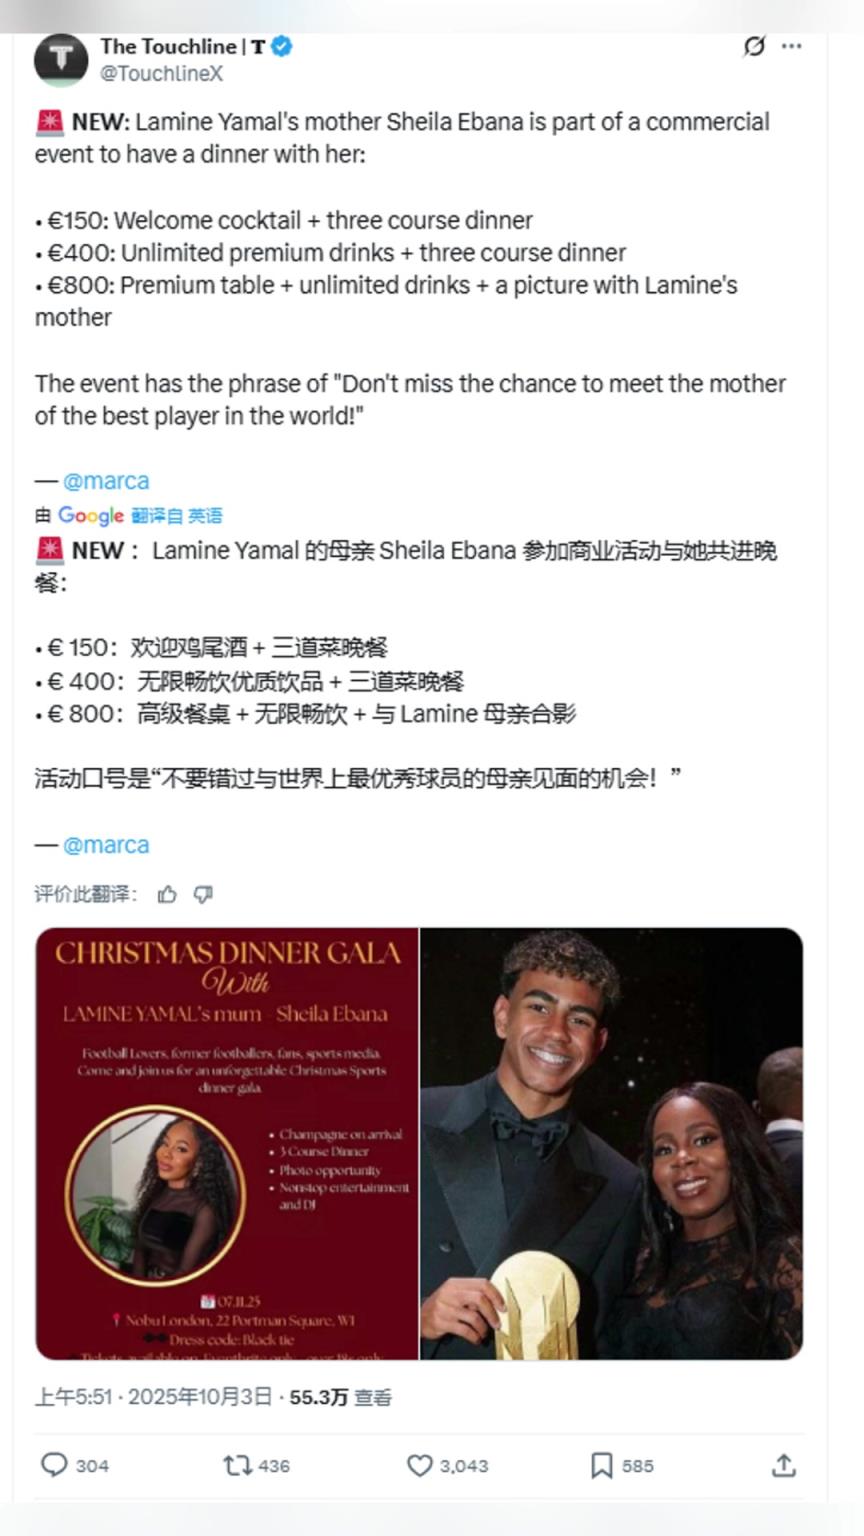Viewport: 864px width, 1536px height.
Task: Bookmark the post with 585 saves
Action: coord(621,1466)
